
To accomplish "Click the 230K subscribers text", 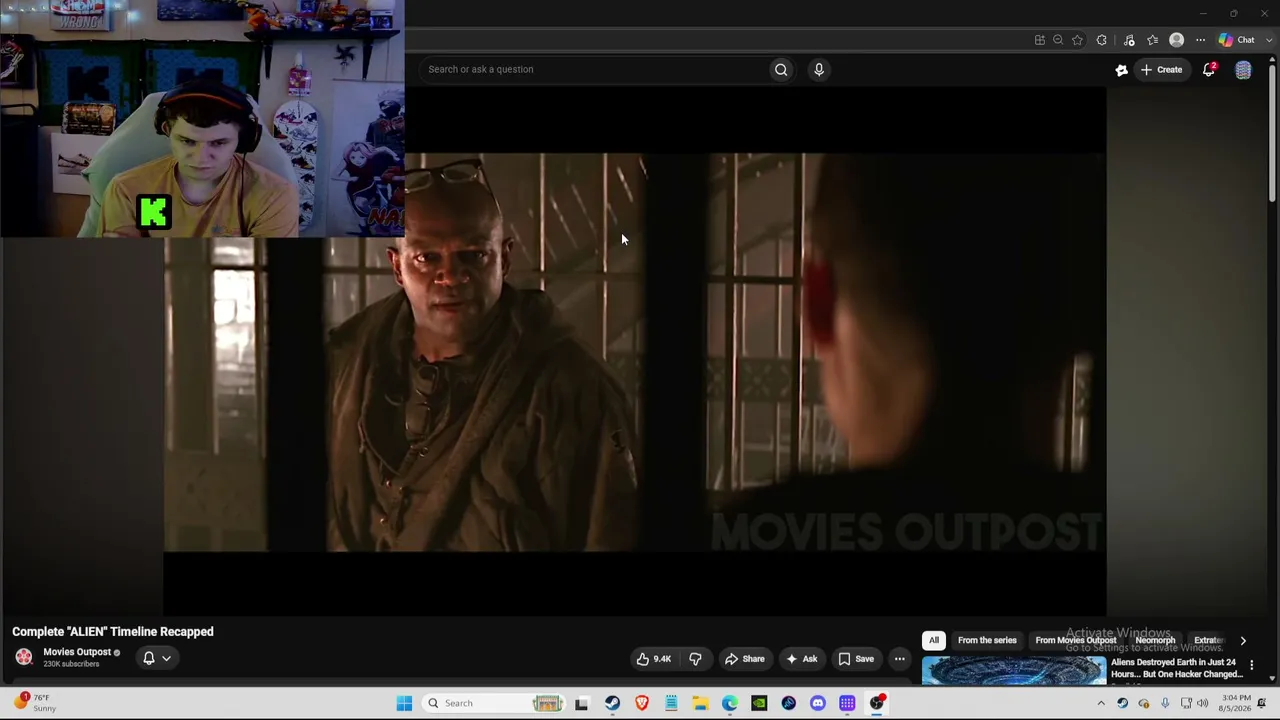I will (x=71, y=664).
